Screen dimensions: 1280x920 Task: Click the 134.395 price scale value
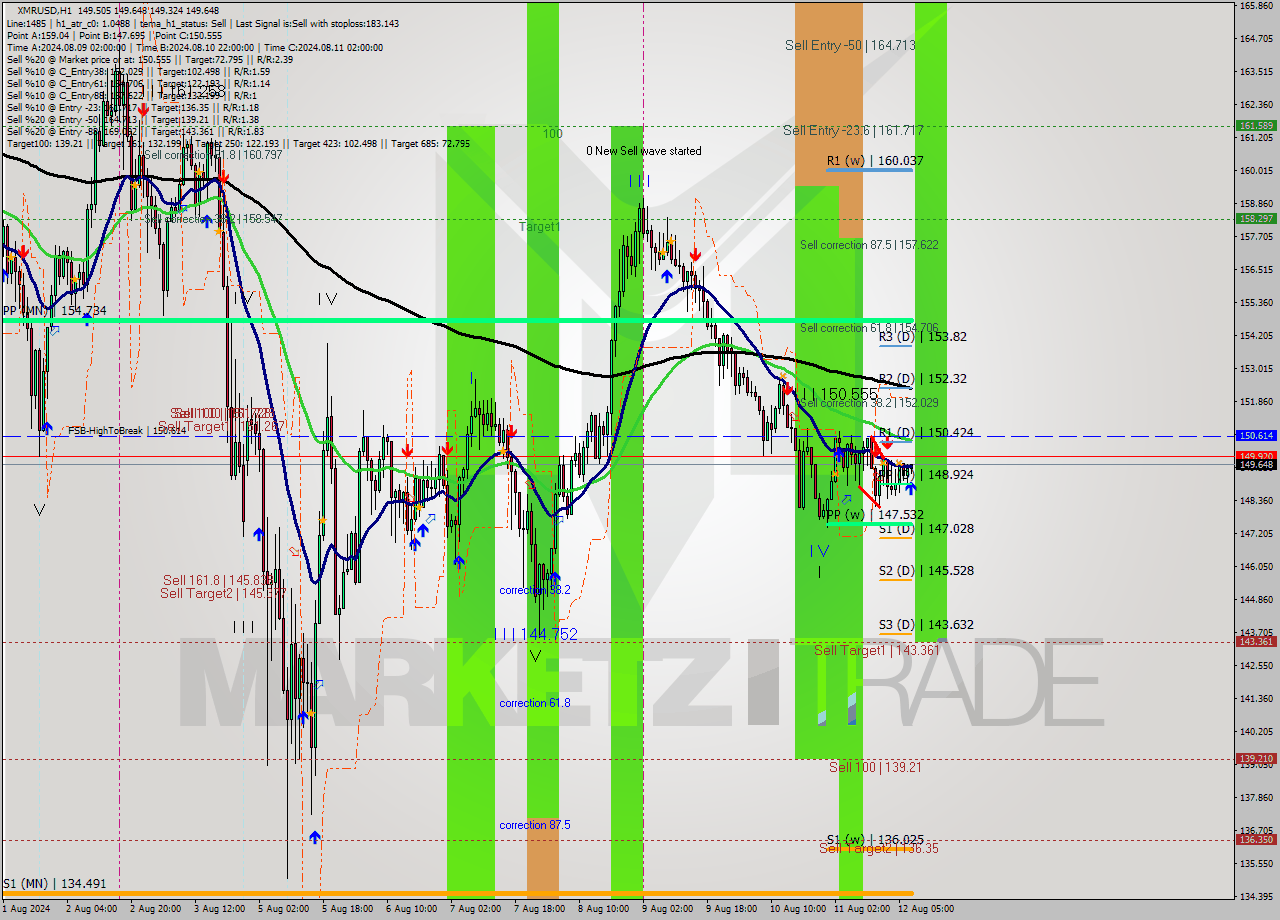click(x=1256, y=896)
